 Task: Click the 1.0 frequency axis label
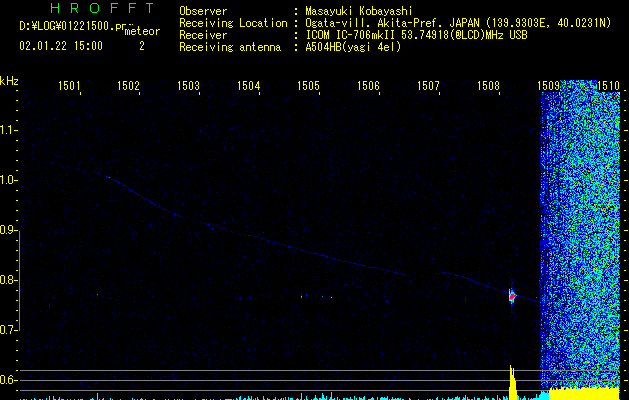click(x=7, y=180)
